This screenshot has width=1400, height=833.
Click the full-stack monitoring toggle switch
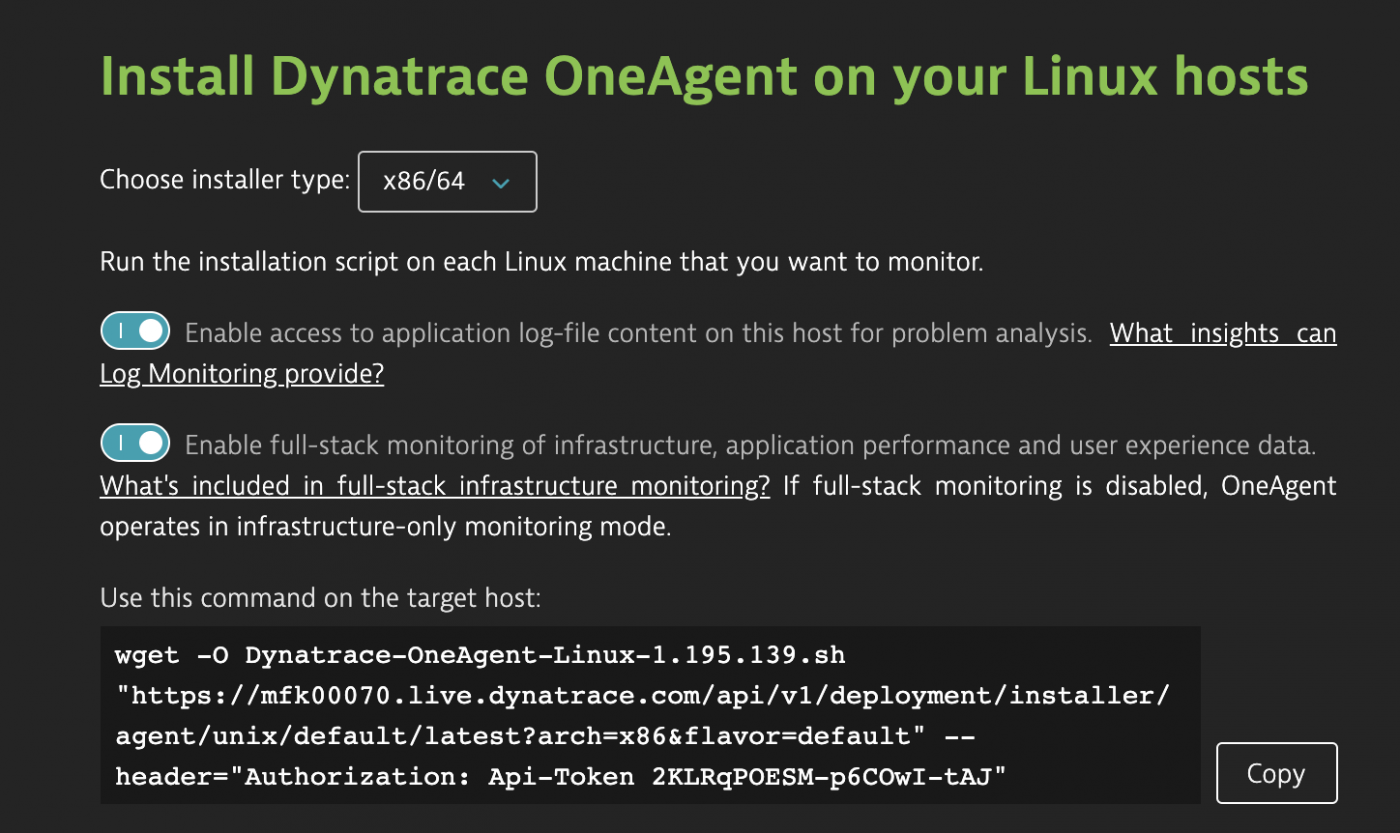135,442
